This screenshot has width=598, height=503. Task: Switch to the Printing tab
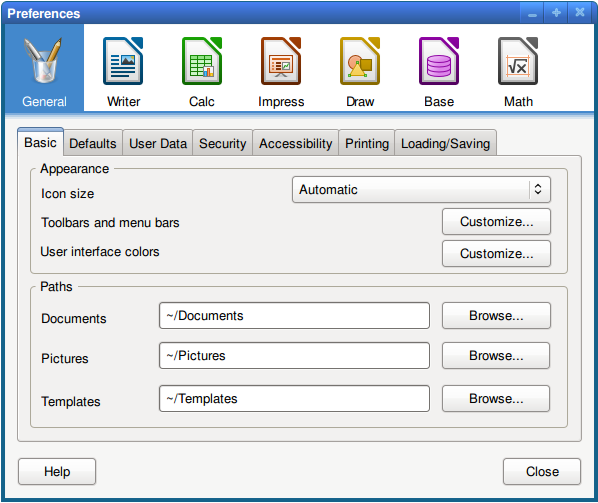pos(367,143)
